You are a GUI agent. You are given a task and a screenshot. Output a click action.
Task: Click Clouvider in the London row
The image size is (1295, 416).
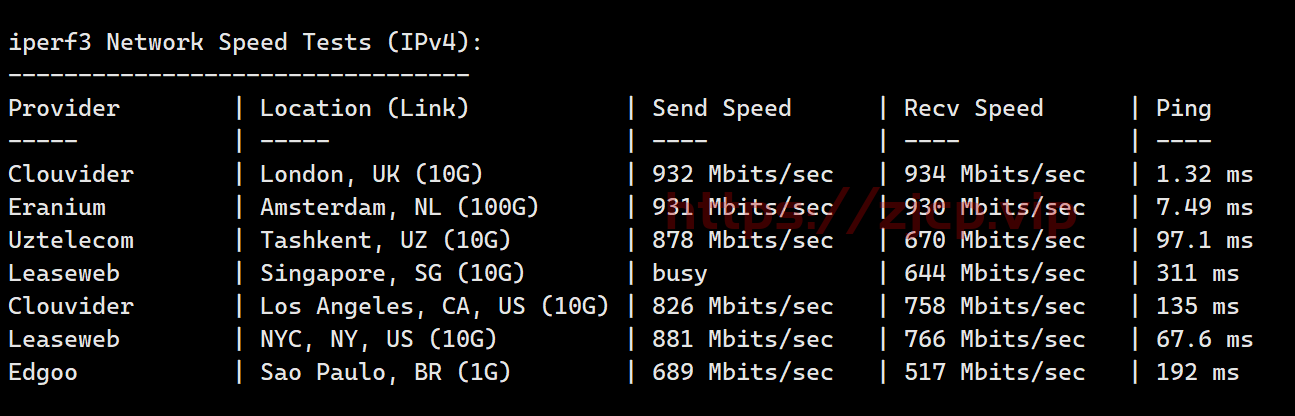coord(71,174)
